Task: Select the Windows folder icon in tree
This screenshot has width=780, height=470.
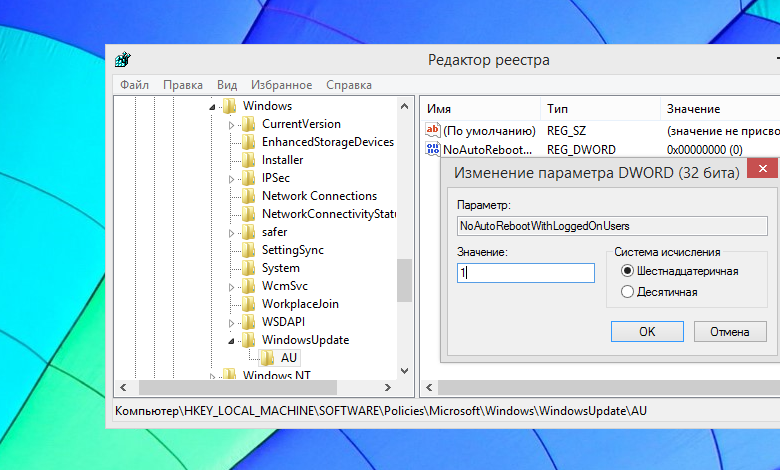Action: tap(229, 105)
